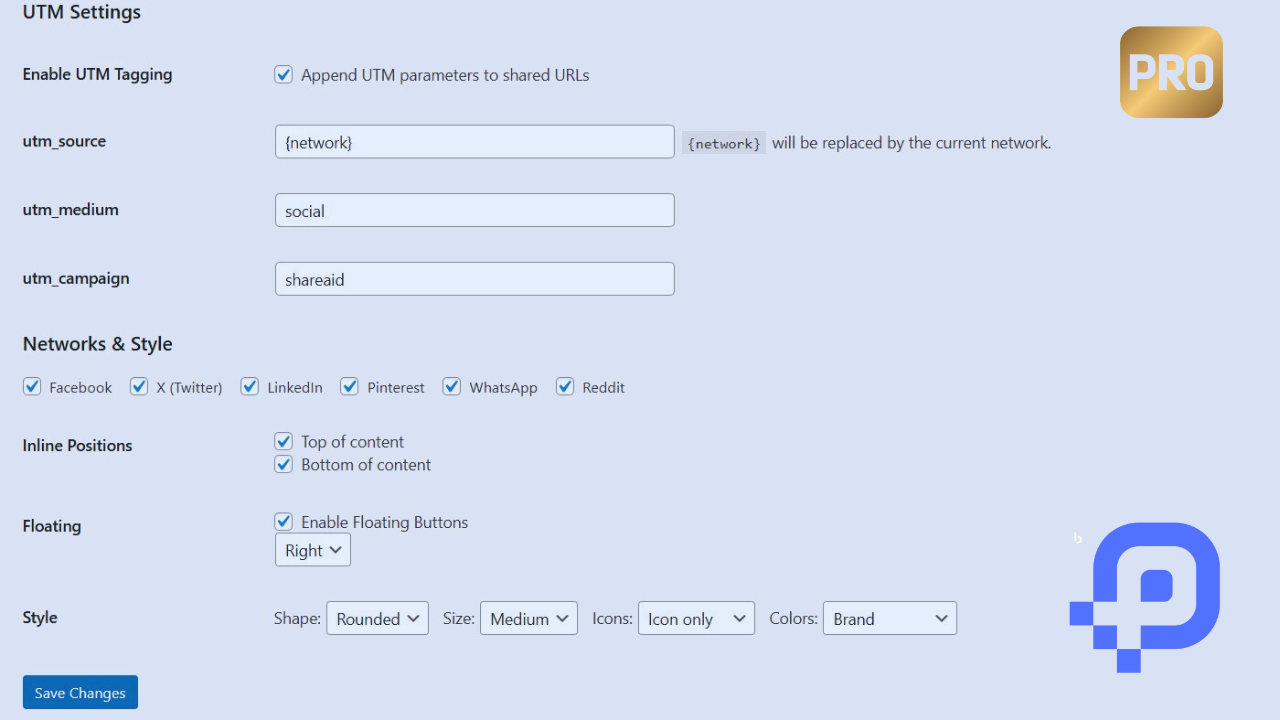
Task: Open the Size dropdown showing Medium
Action: (x=528, y=618)
